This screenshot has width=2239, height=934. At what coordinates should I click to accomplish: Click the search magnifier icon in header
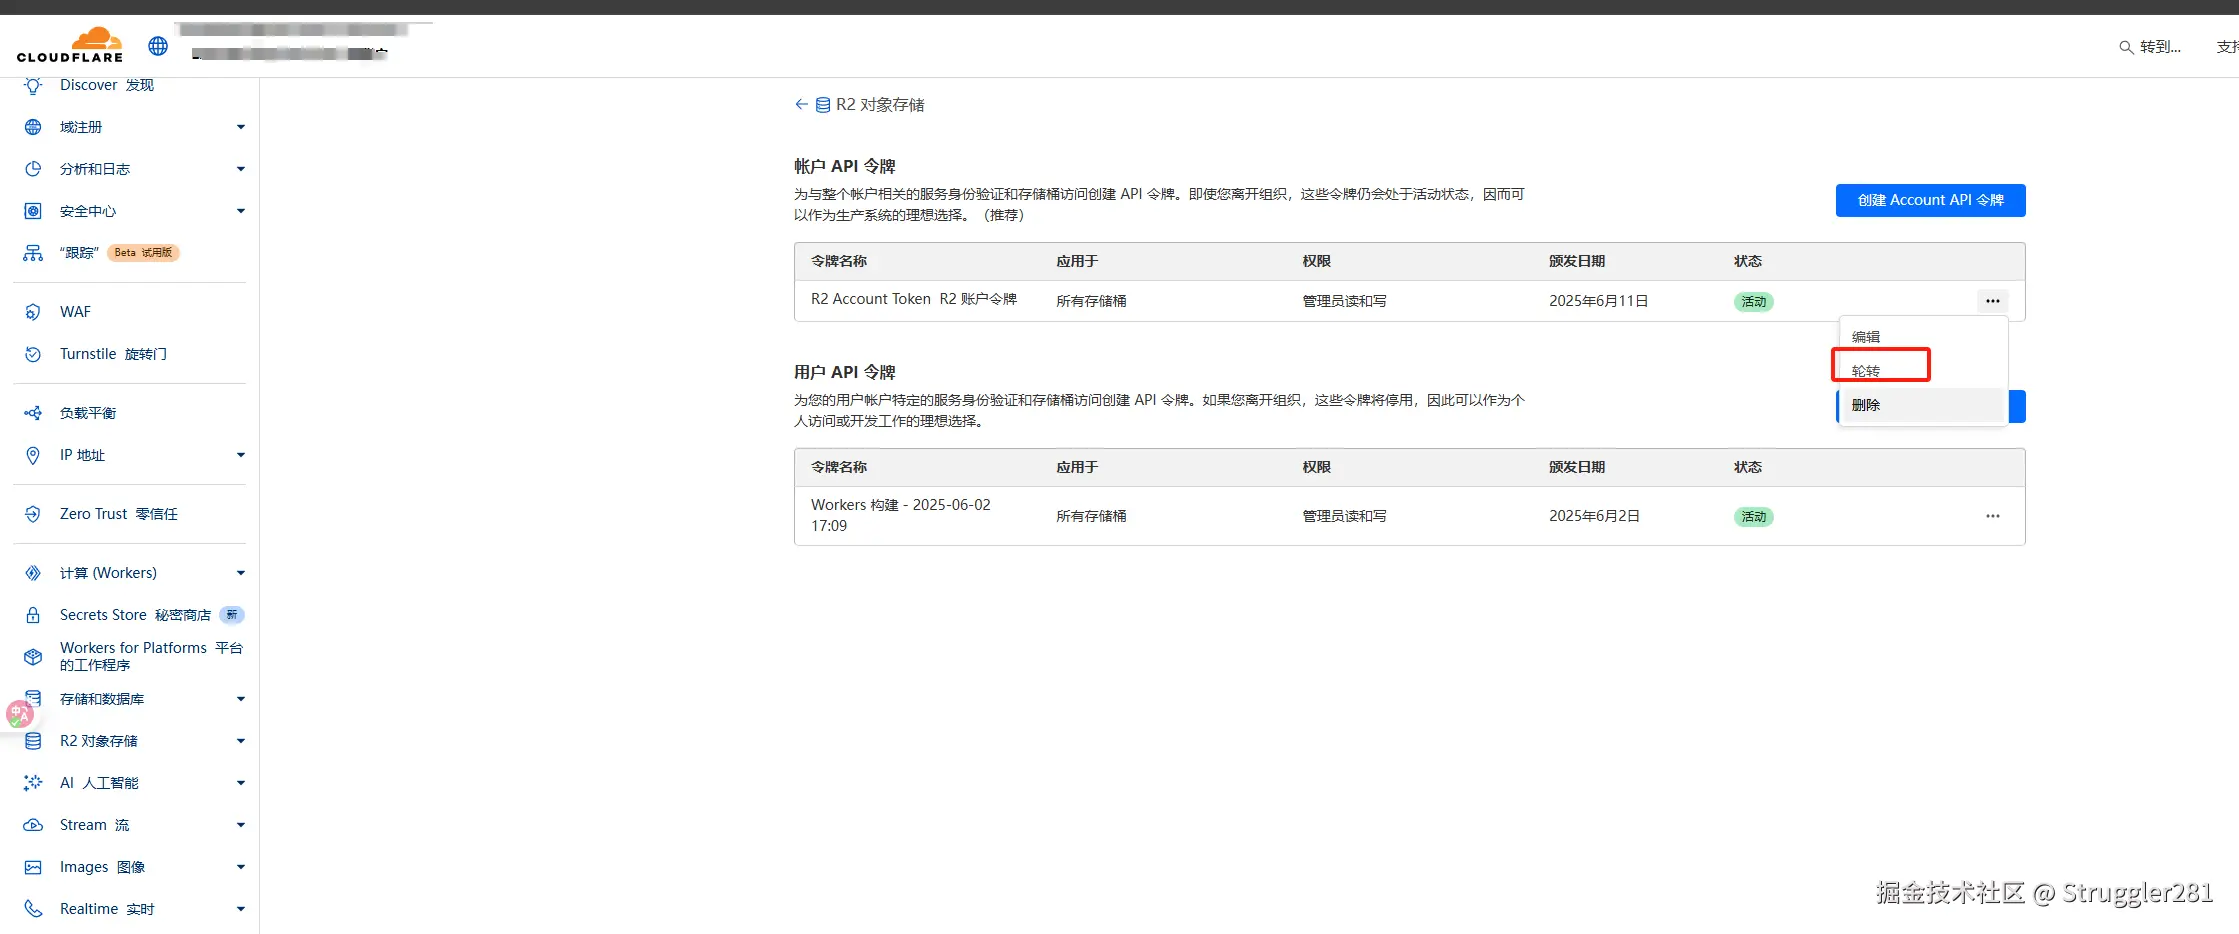coord(2126,47)
